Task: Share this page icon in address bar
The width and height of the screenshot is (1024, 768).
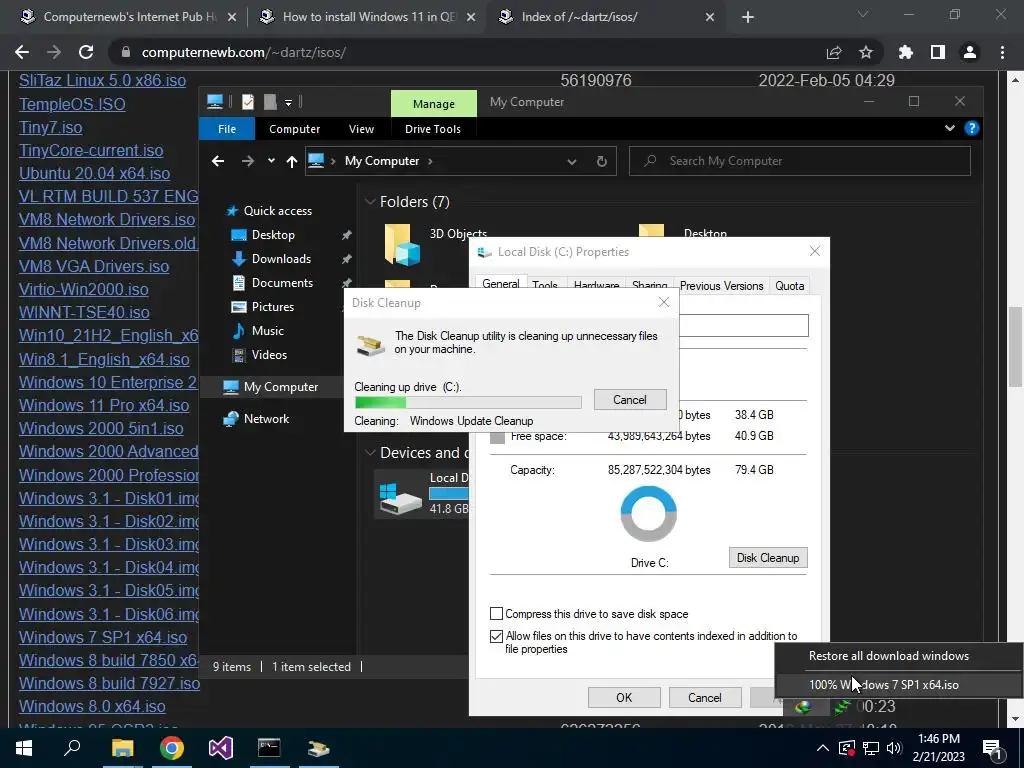Action: click(x=834, y=52)
